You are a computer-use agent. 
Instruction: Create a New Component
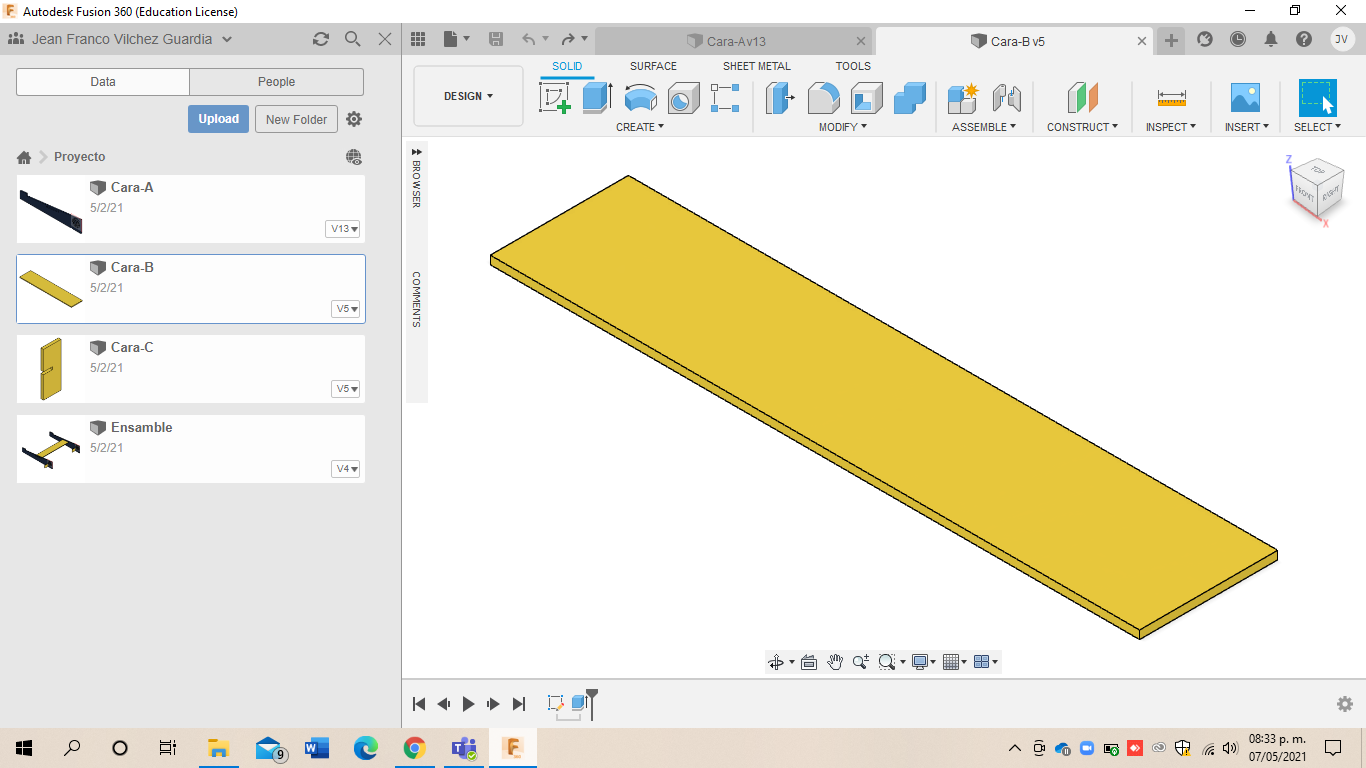(x=963, y=98)
